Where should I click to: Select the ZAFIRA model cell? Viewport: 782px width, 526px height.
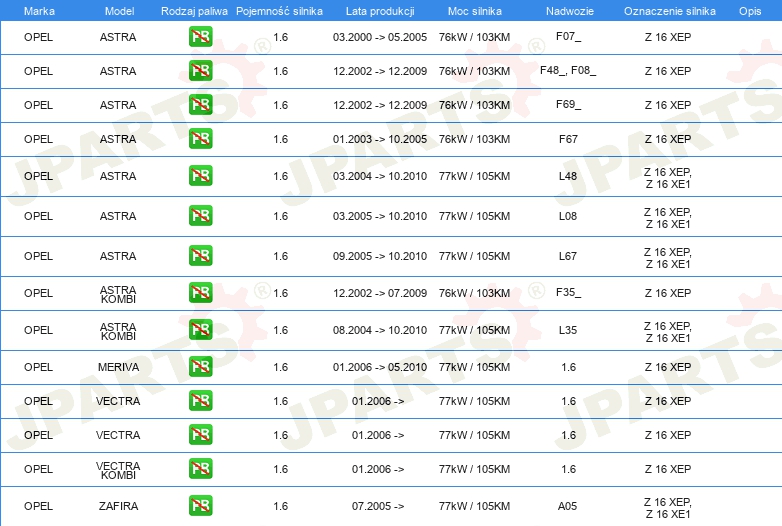pyautogui.click(x=118, y=506)
